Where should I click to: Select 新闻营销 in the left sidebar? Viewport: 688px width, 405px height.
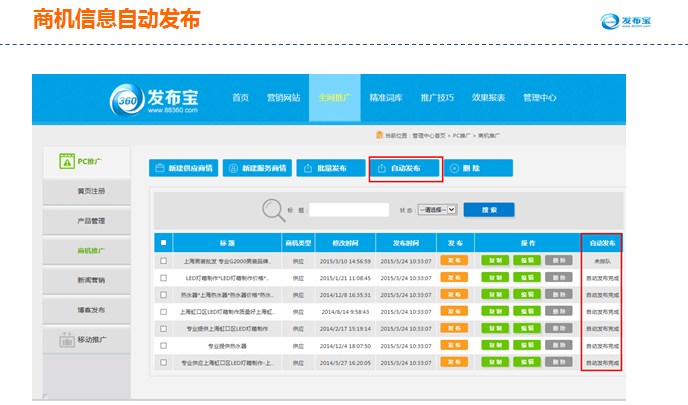(x=90, y=280)
